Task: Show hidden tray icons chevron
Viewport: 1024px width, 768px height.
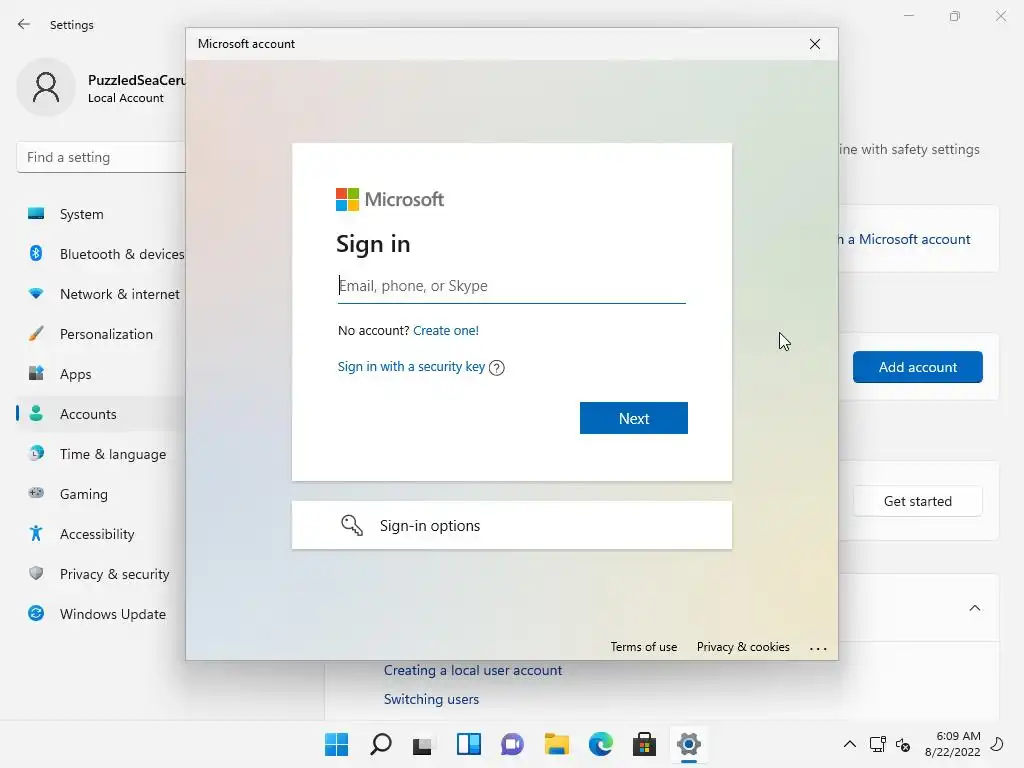Action: point(849,744)
